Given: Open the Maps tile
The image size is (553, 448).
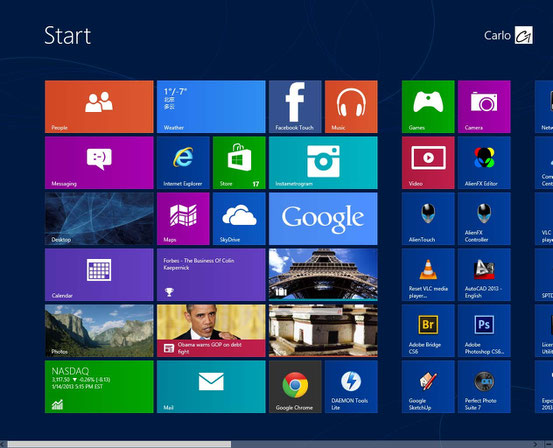Looking at the screenshot, I should 183,219.
